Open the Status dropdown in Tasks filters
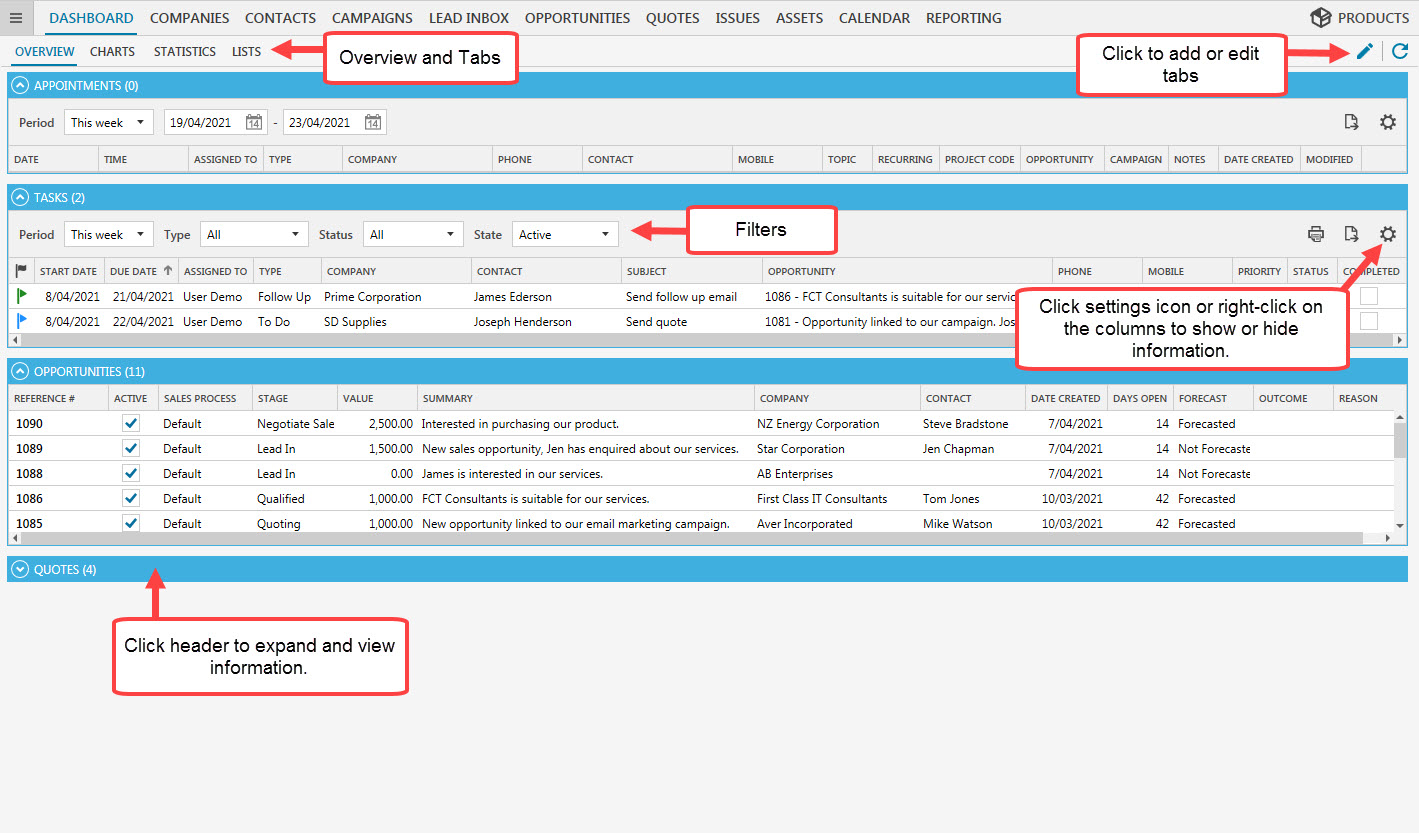Screen dimensions: 1419x833 tap(413, 233)
